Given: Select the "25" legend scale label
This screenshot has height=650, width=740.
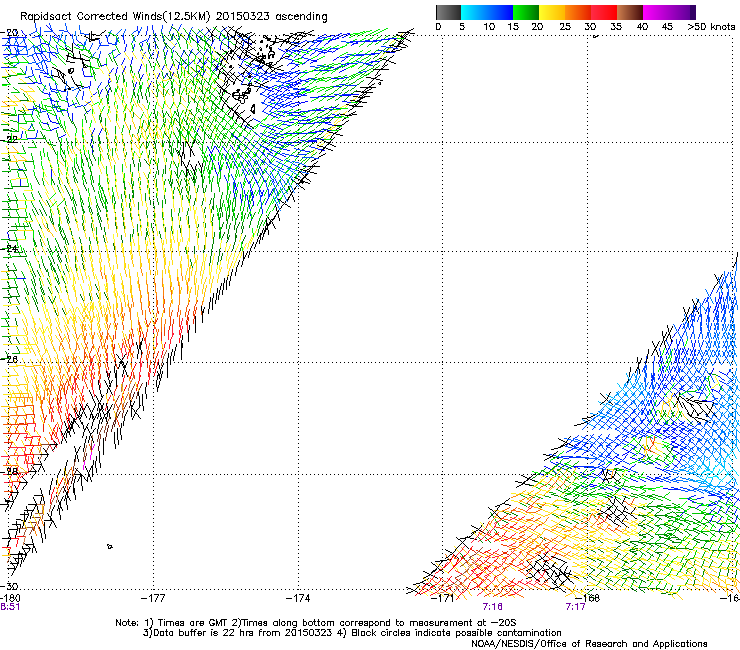Looking at the screenshot, I should click(565, 27).
